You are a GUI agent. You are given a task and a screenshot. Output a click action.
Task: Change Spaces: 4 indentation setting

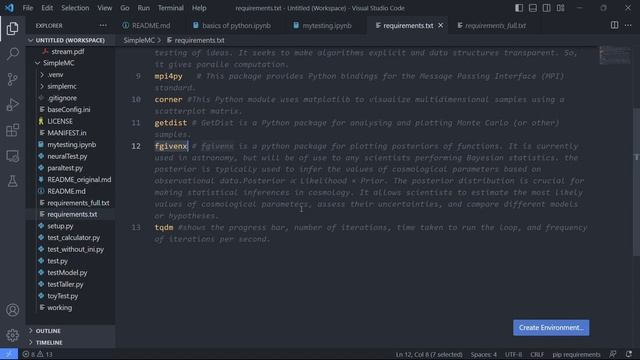tap(484, 354)
